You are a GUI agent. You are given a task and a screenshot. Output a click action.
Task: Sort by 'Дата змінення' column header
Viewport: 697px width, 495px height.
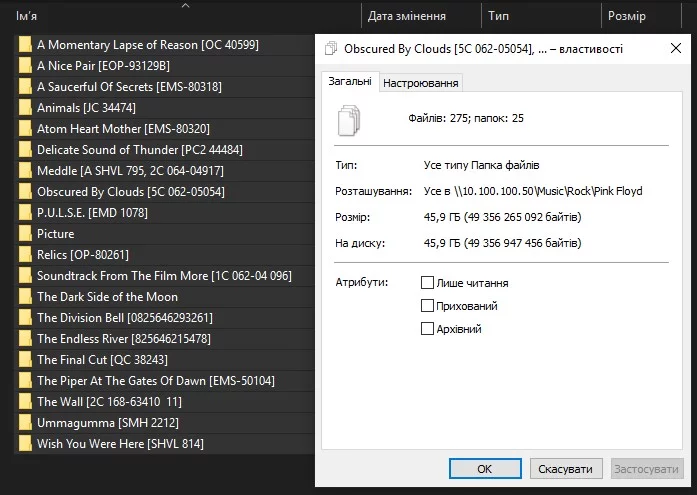[x=406, y=16]
